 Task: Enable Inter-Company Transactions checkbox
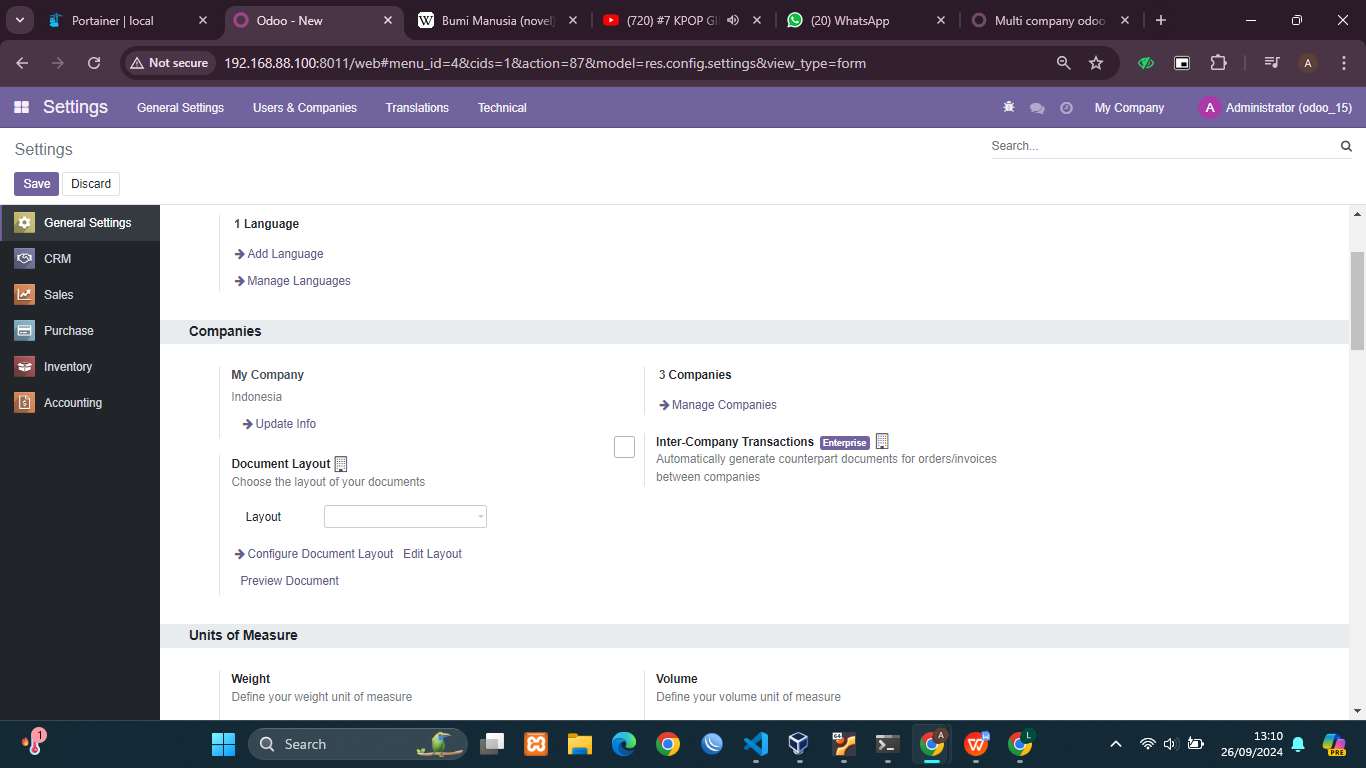[625, 447]
